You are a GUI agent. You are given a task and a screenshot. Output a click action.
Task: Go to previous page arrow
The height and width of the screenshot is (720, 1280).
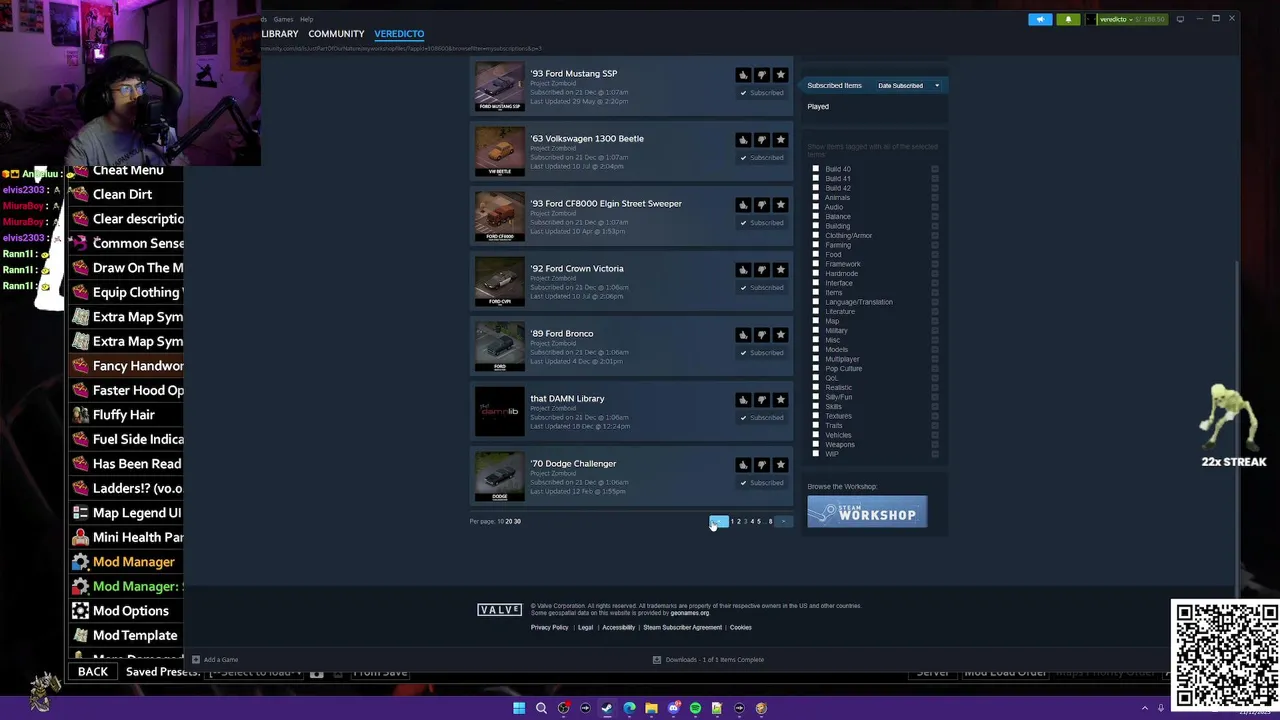[718, 521]
